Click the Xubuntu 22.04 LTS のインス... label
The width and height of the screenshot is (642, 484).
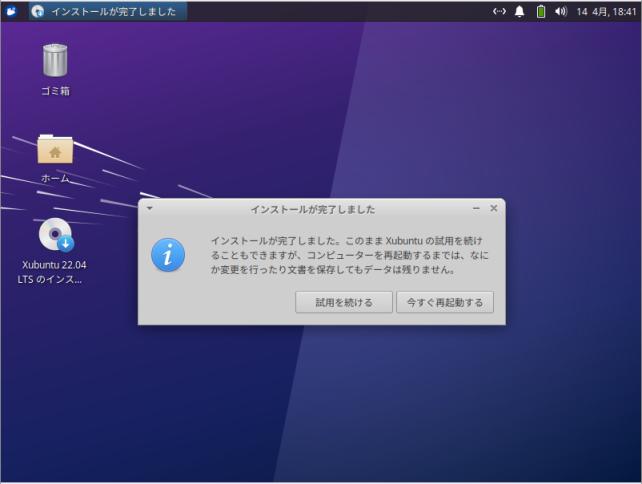pos(52,272)
